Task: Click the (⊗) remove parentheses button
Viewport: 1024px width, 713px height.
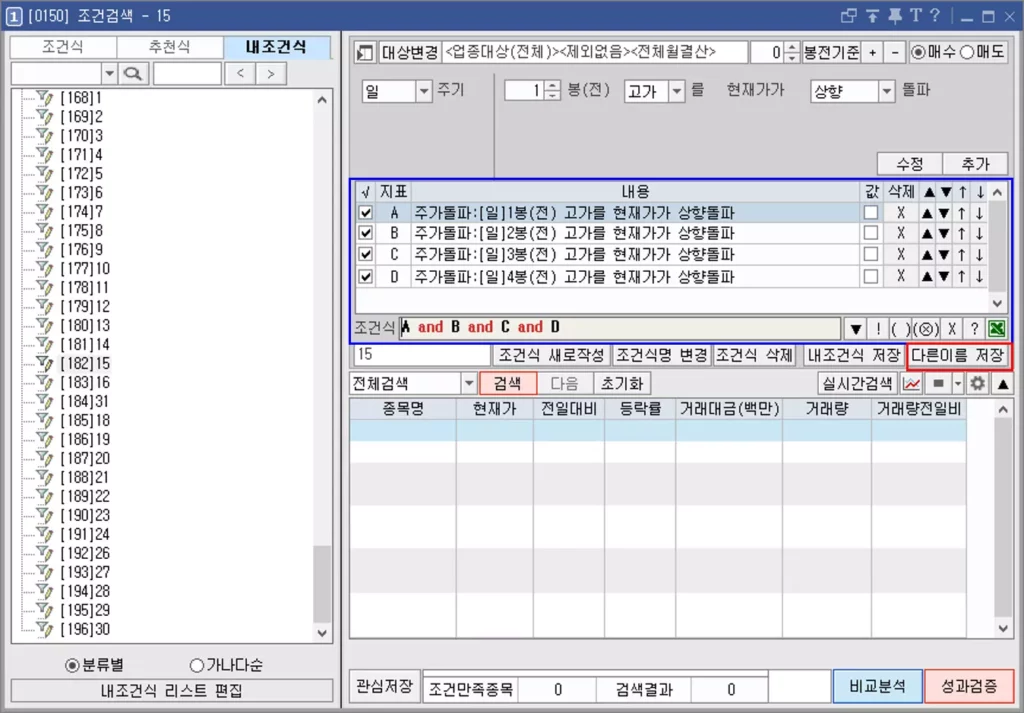Action: (926, 328)
